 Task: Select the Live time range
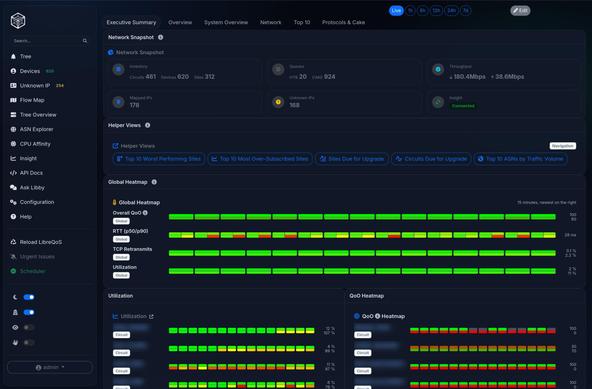click(x=396, y=11)
